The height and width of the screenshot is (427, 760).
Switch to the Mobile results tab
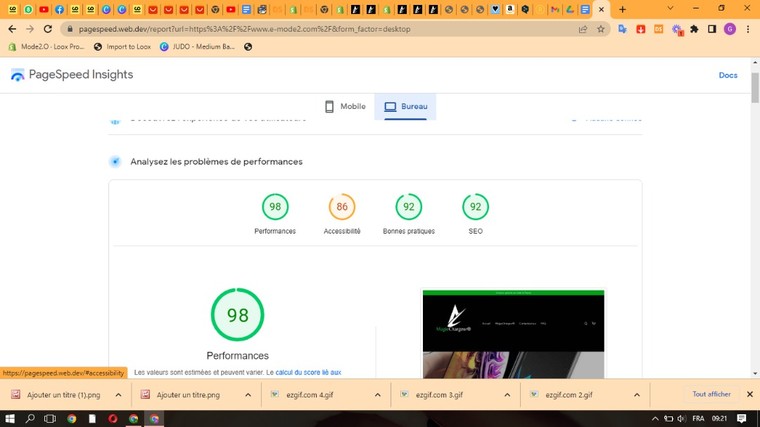(x=345, y=107)
